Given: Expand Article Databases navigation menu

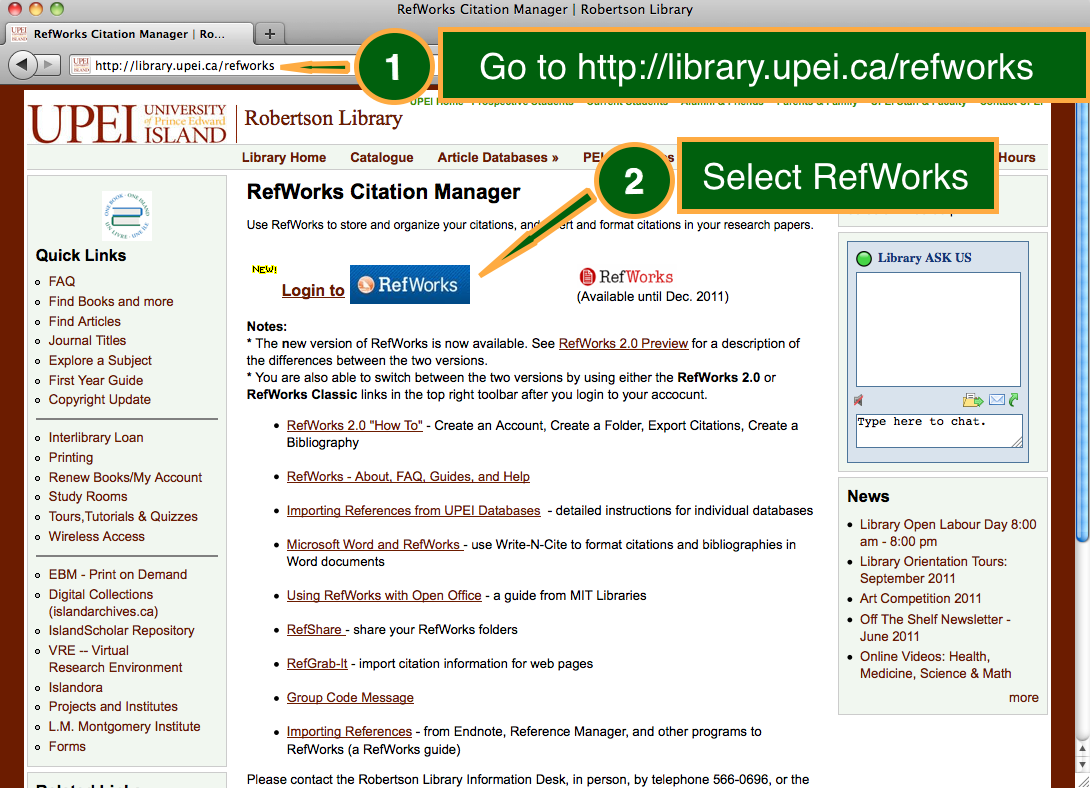Looking at the screenshot, I should (x=498, y=158).
